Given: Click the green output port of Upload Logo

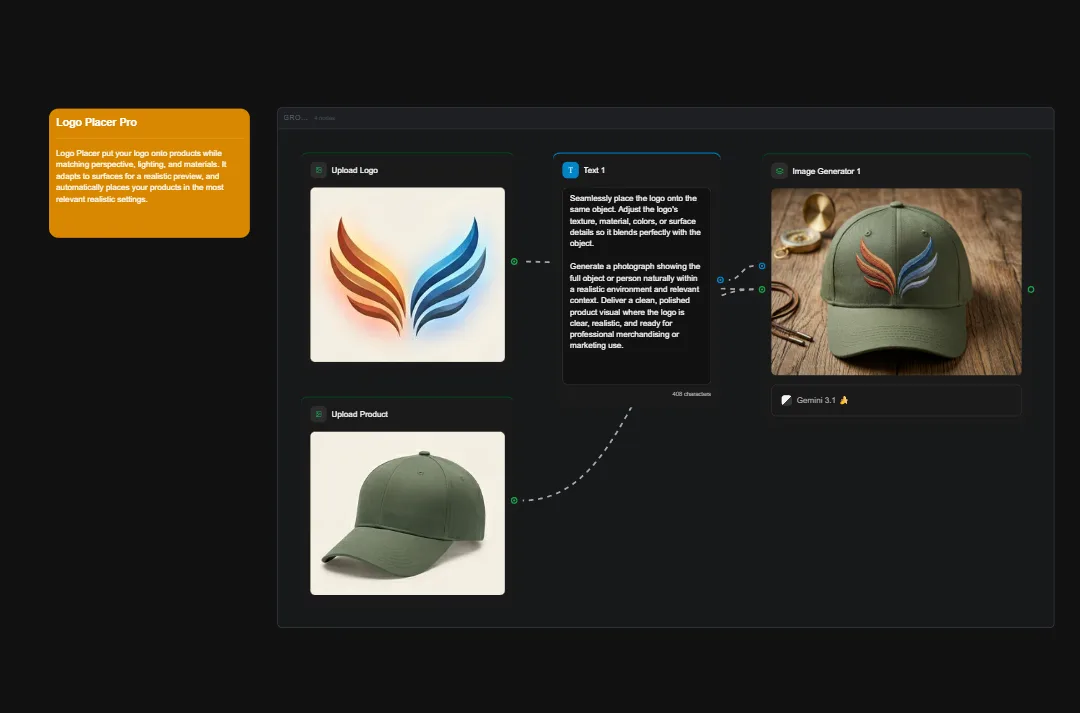Looking at the screenshot, I should 514,261.
